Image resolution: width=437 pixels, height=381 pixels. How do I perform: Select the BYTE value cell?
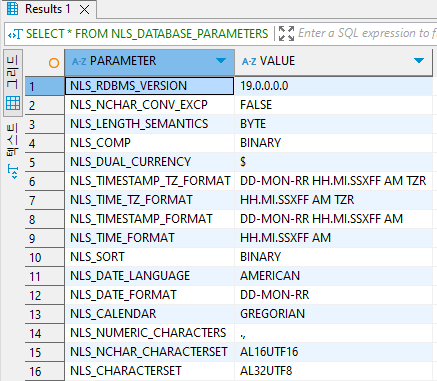click(x=333, y=124)
